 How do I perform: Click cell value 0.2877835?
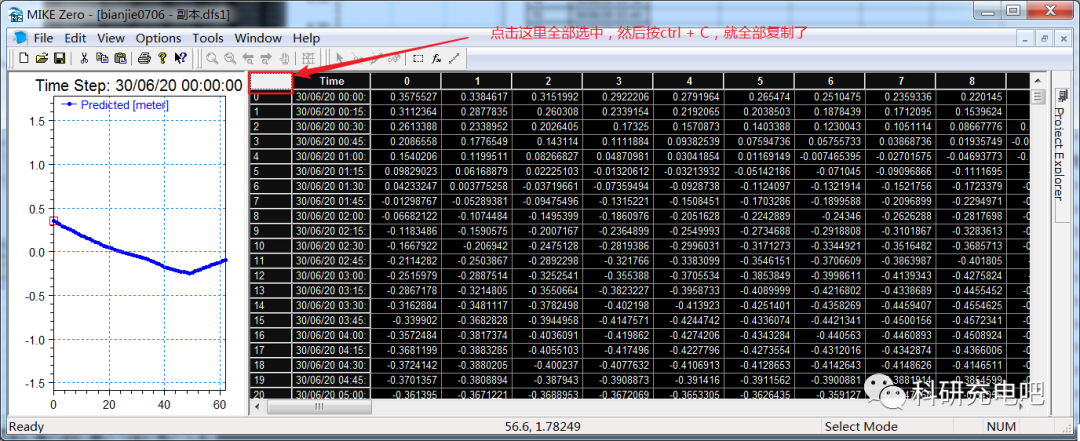[x=477, y=112]
